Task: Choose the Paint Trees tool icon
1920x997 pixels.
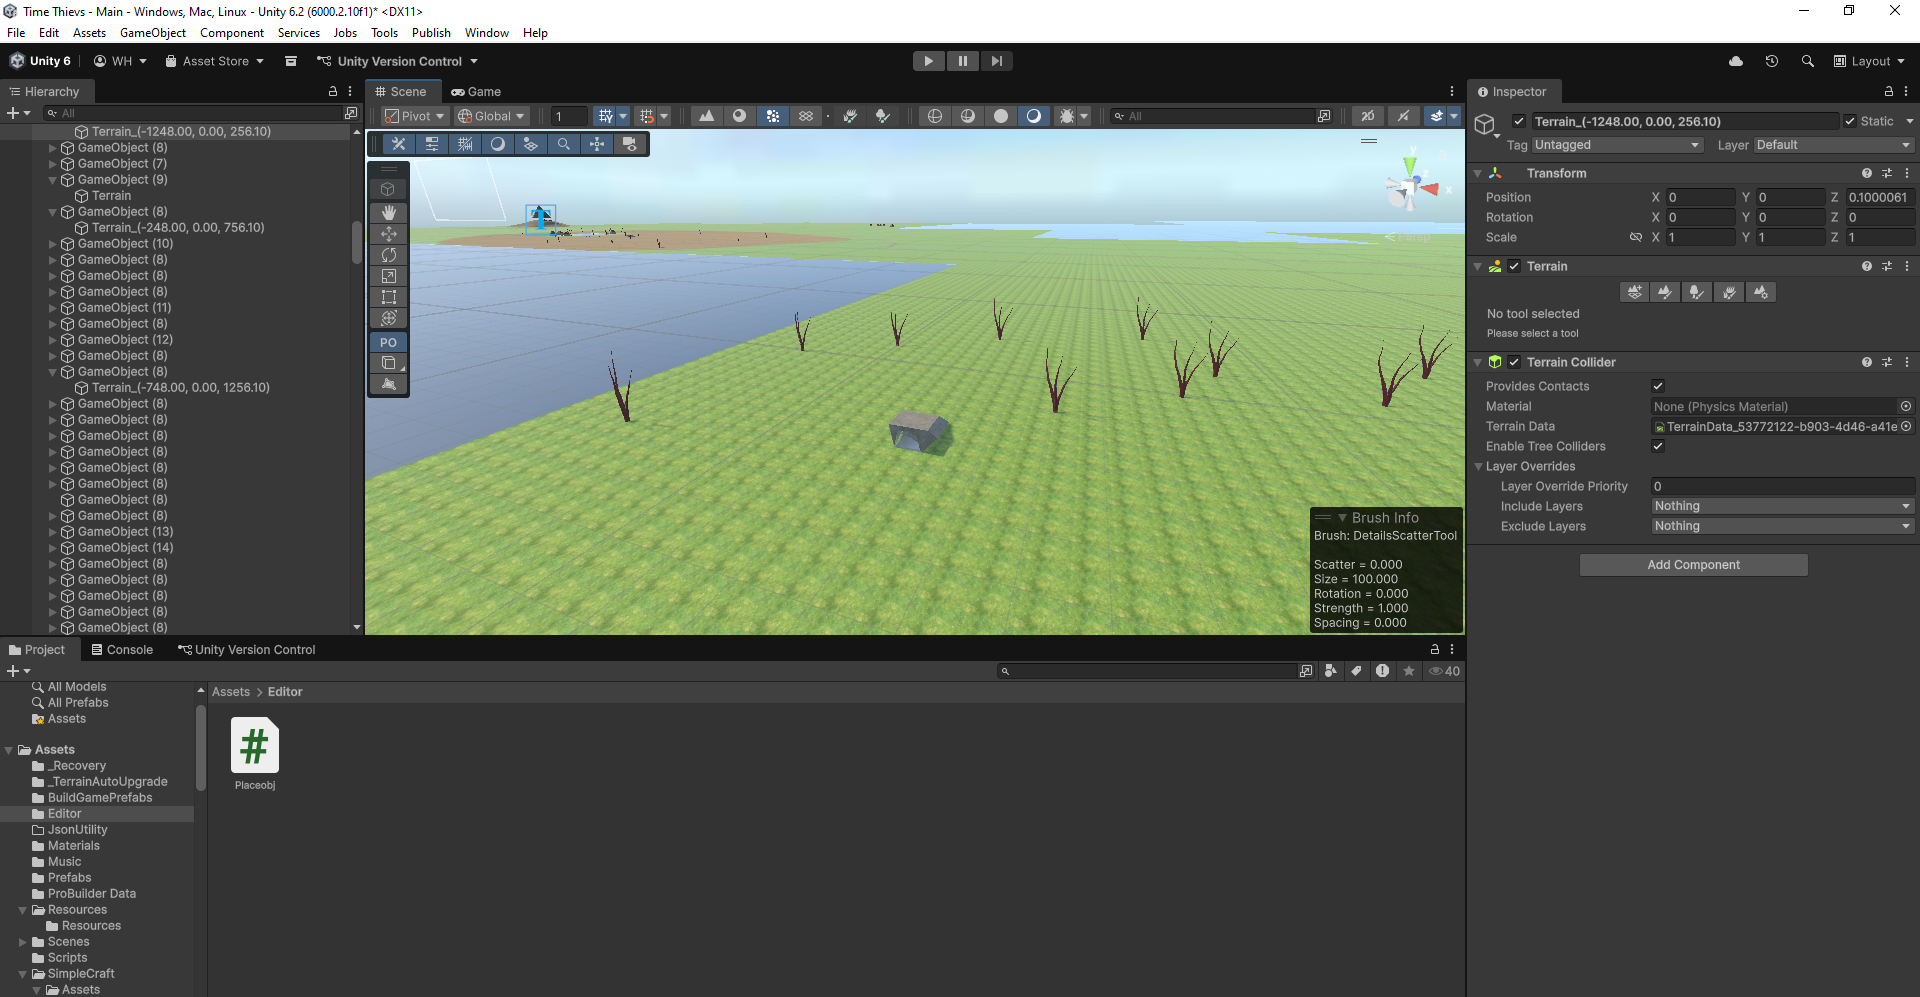Action: (x=1697, y=292)
